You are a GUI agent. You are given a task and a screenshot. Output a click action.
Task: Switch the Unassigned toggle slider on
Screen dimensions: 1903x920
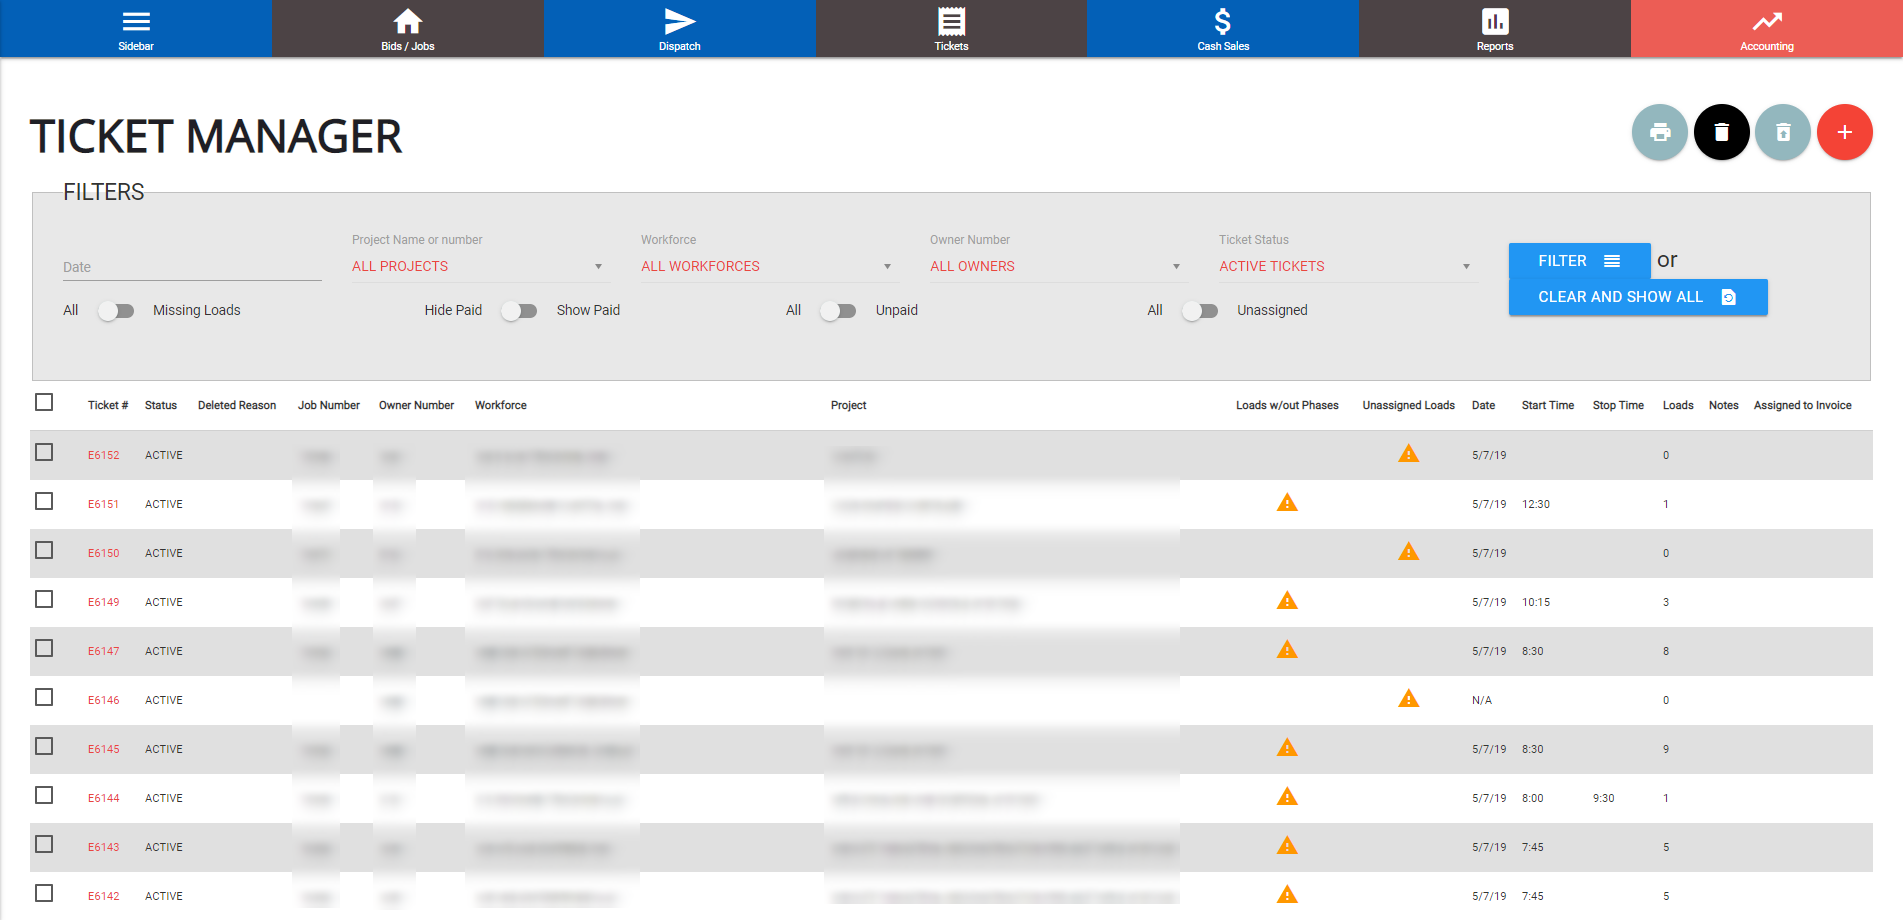pyautogui.click(x=1200, y=311)
